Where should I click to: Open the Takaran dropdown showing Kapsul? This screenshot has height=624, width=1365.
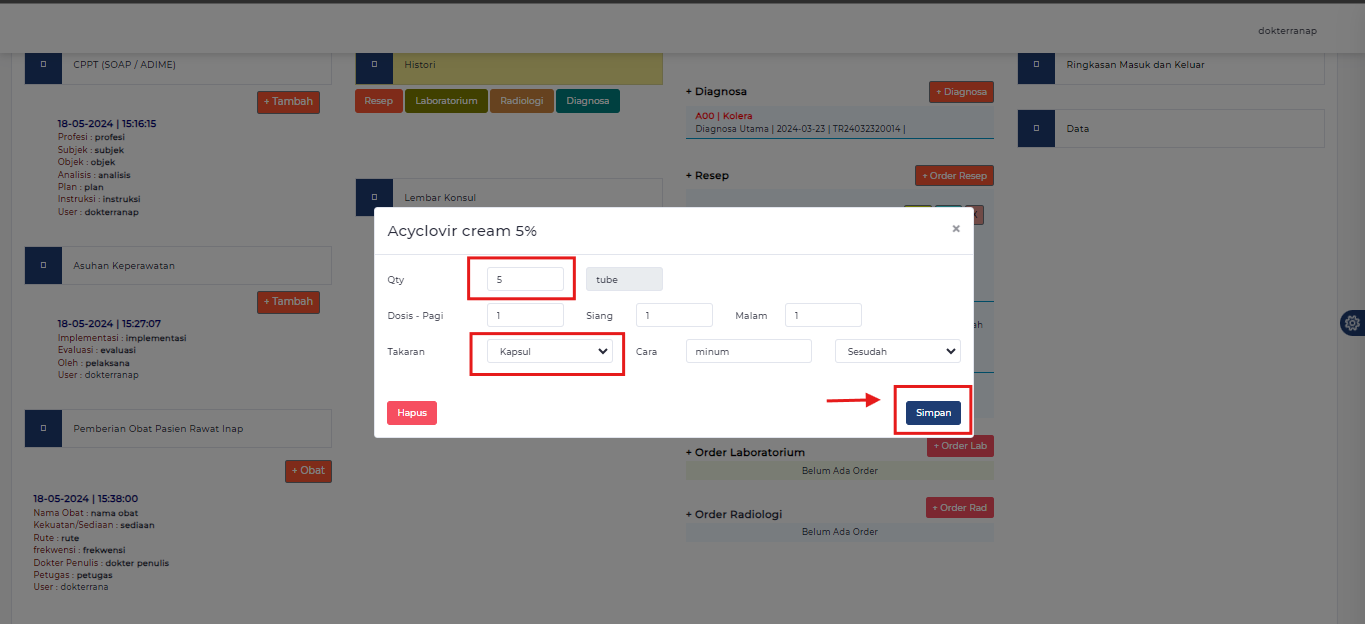547,351
